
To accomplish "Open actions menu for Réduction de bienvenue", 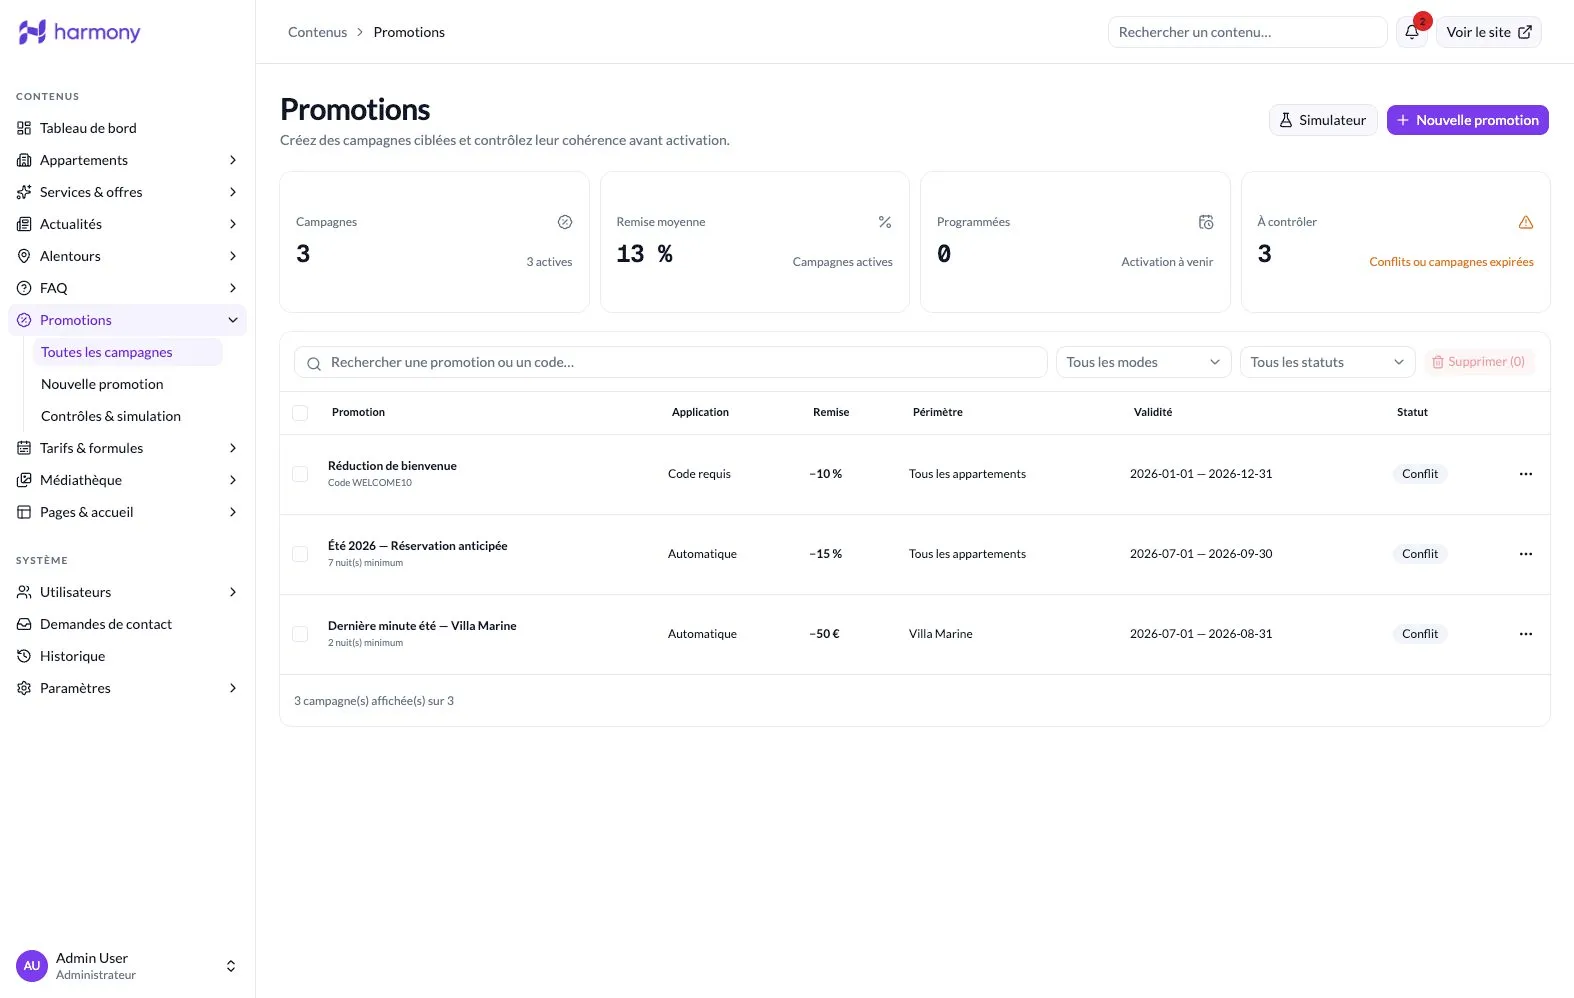I will (1526, 474).
